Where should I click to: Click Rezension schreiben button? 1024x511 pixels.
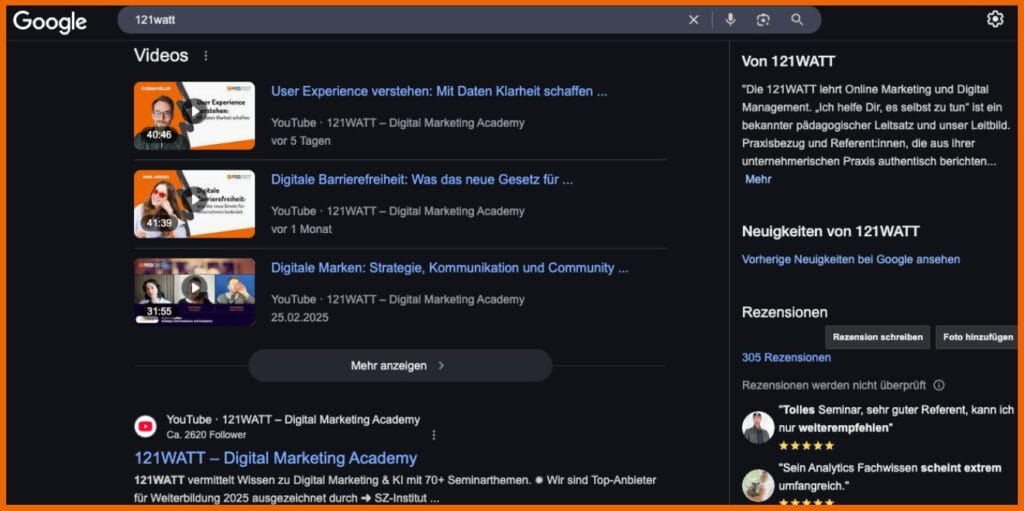(x=877, y=337)
